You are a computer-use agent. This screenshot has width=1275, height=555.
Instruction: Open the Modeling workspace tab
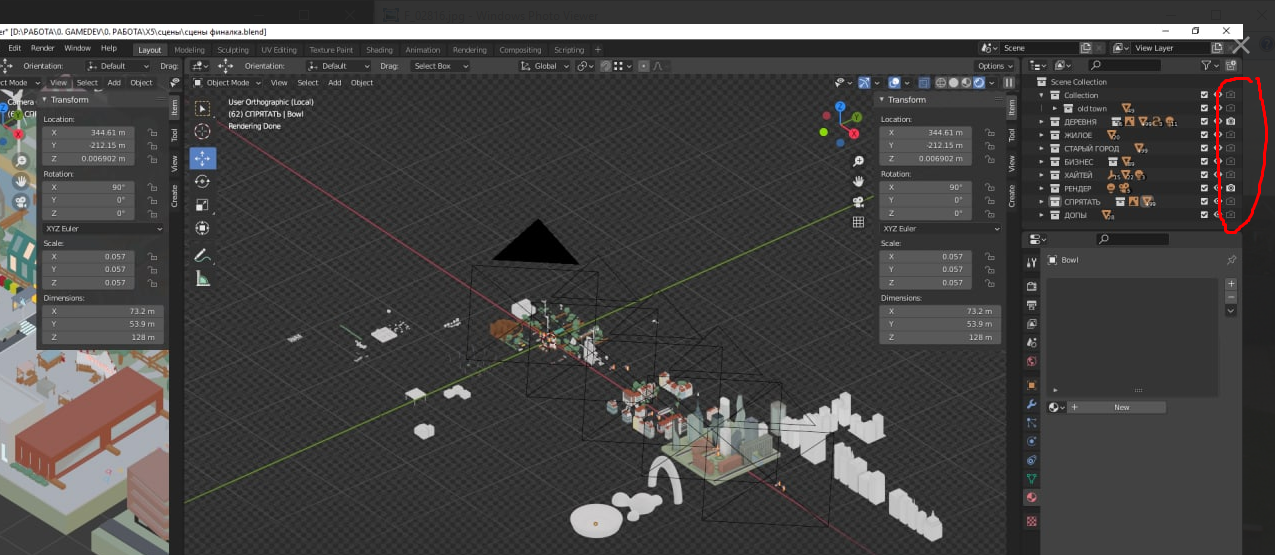click(189, 50)
